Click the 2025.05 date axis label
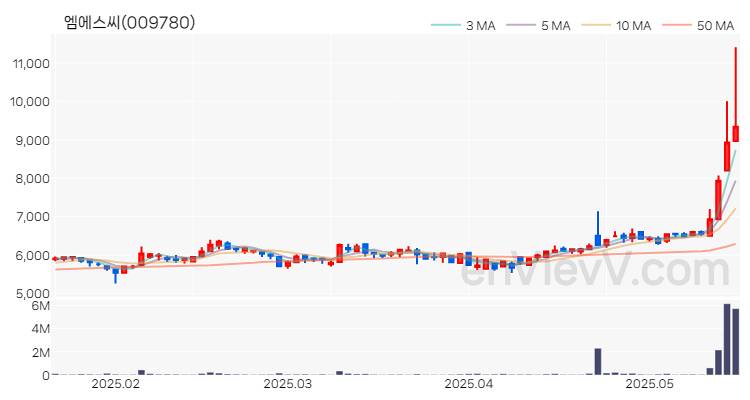Viewport: 750px width, 400px height. click(x=650, y=384)
